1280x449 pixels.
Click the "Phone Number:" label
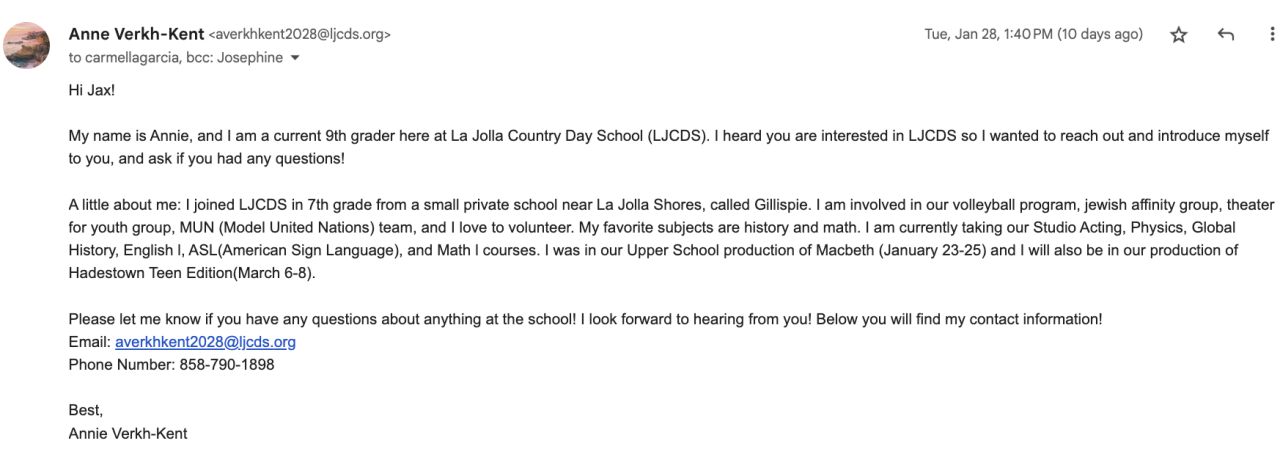point(121,365)
